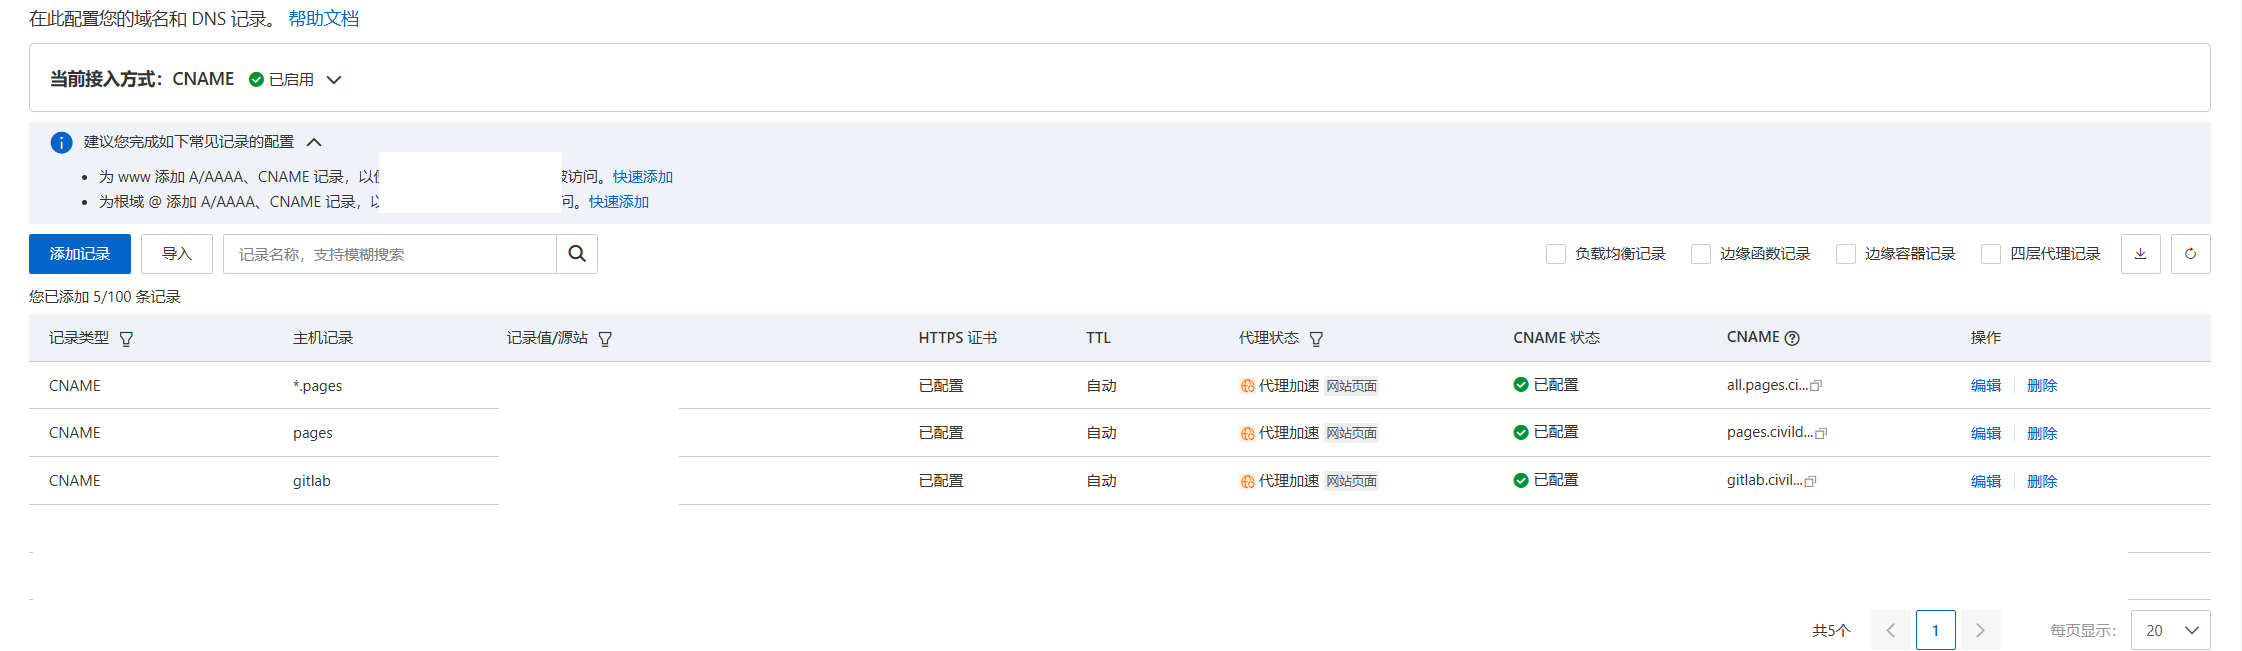The image size is (2242, 651).
Task: Click host record *.pages cell
Action: click(317, 386)
